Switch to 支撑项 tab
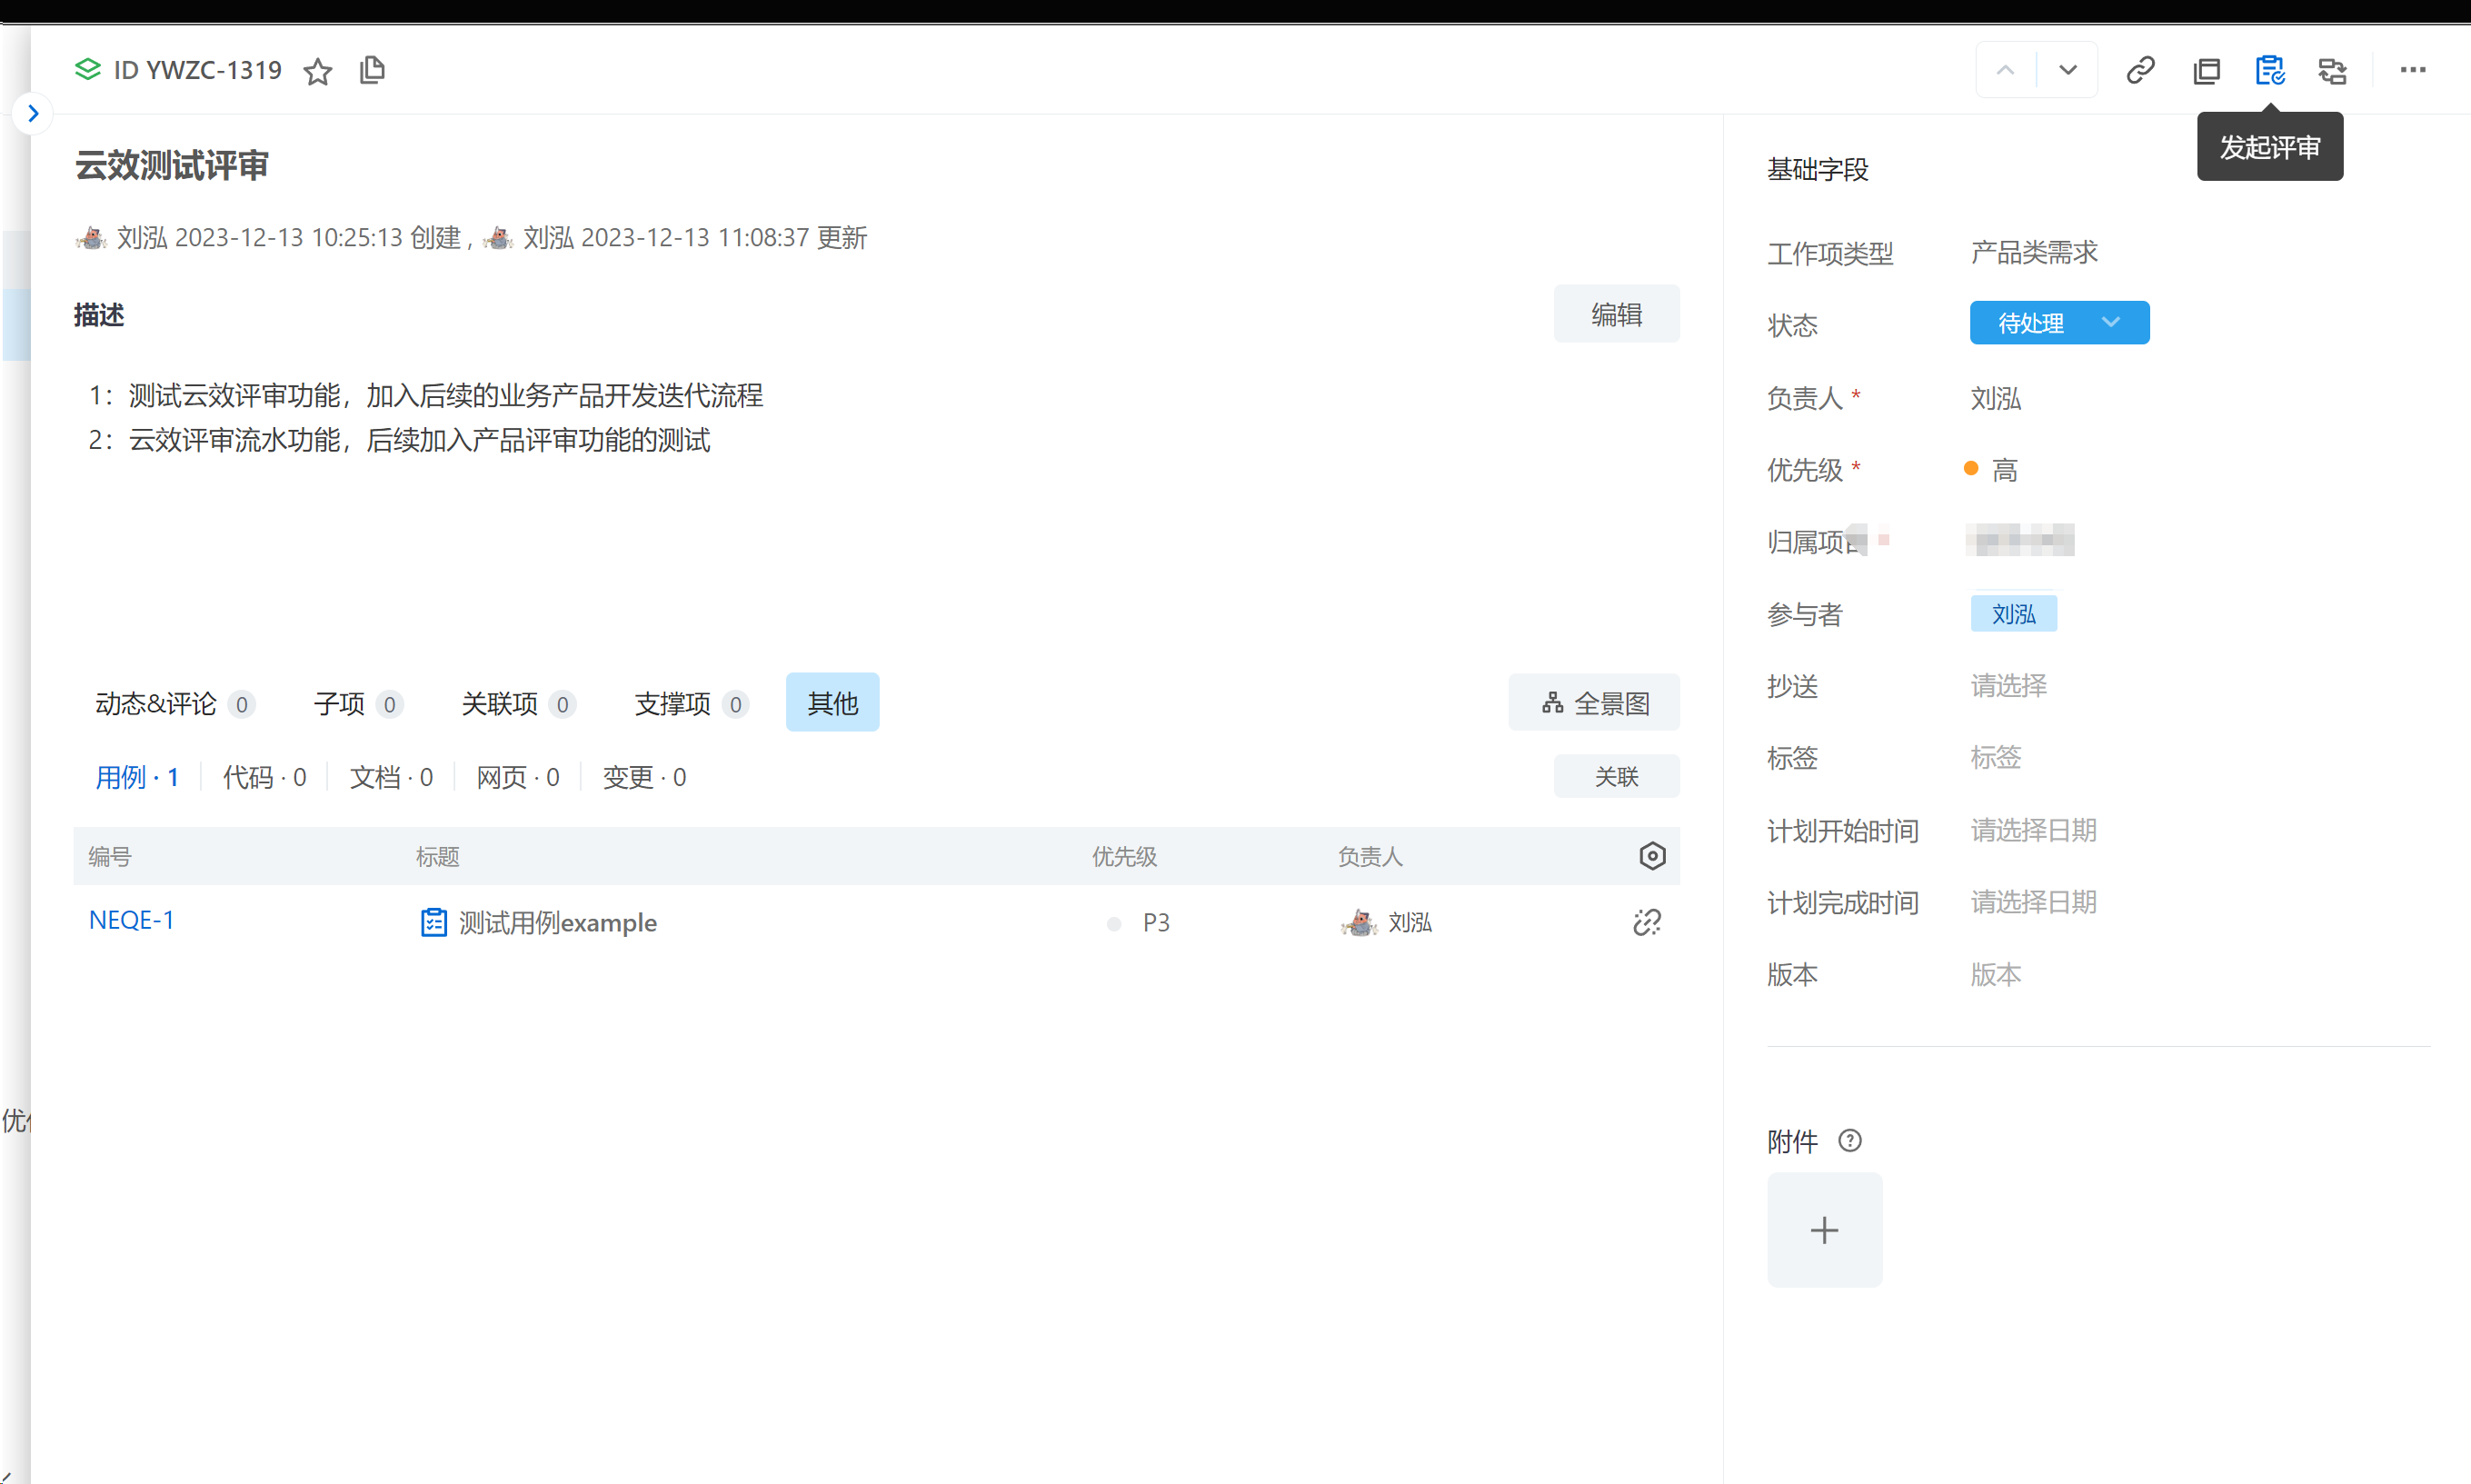This screenshot has width=2471, height=1484. point(691,704)
